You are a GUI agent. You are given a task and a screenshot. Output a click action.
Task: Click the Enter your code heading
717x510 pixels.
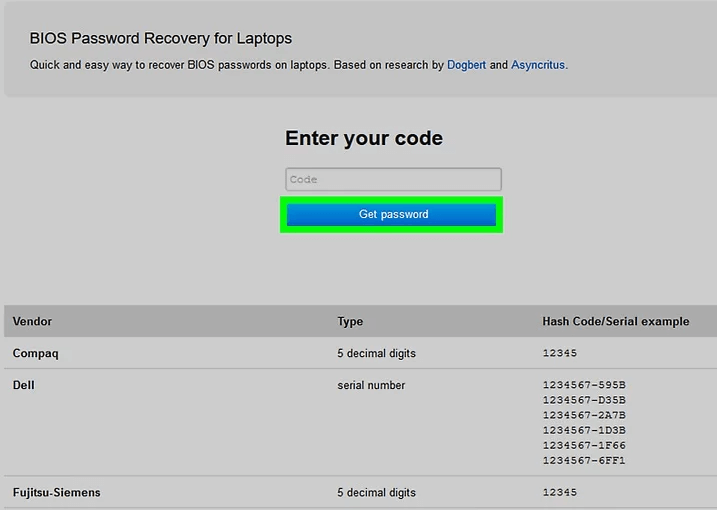[x=364, y=138]
